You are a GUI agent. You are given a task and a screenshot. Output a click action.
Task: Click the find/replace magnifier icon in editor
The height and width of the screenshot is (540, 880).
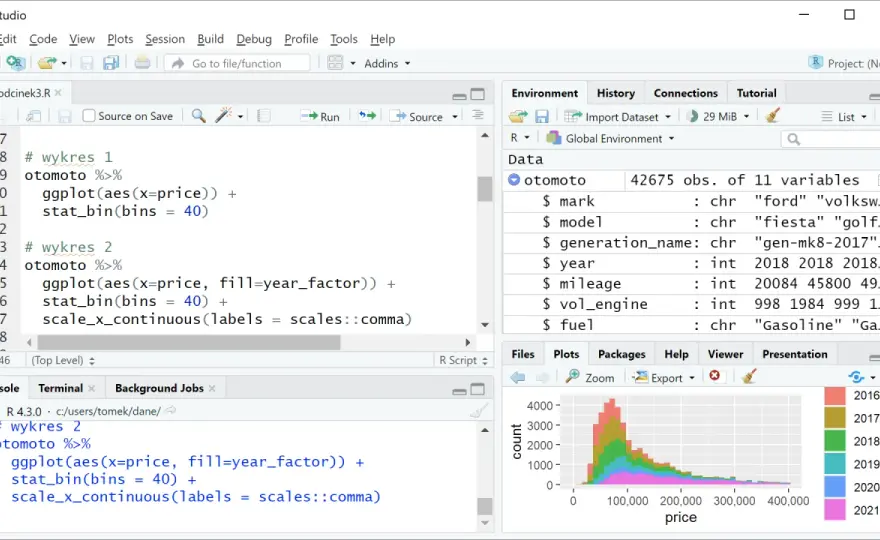click(x=198, y=116)
